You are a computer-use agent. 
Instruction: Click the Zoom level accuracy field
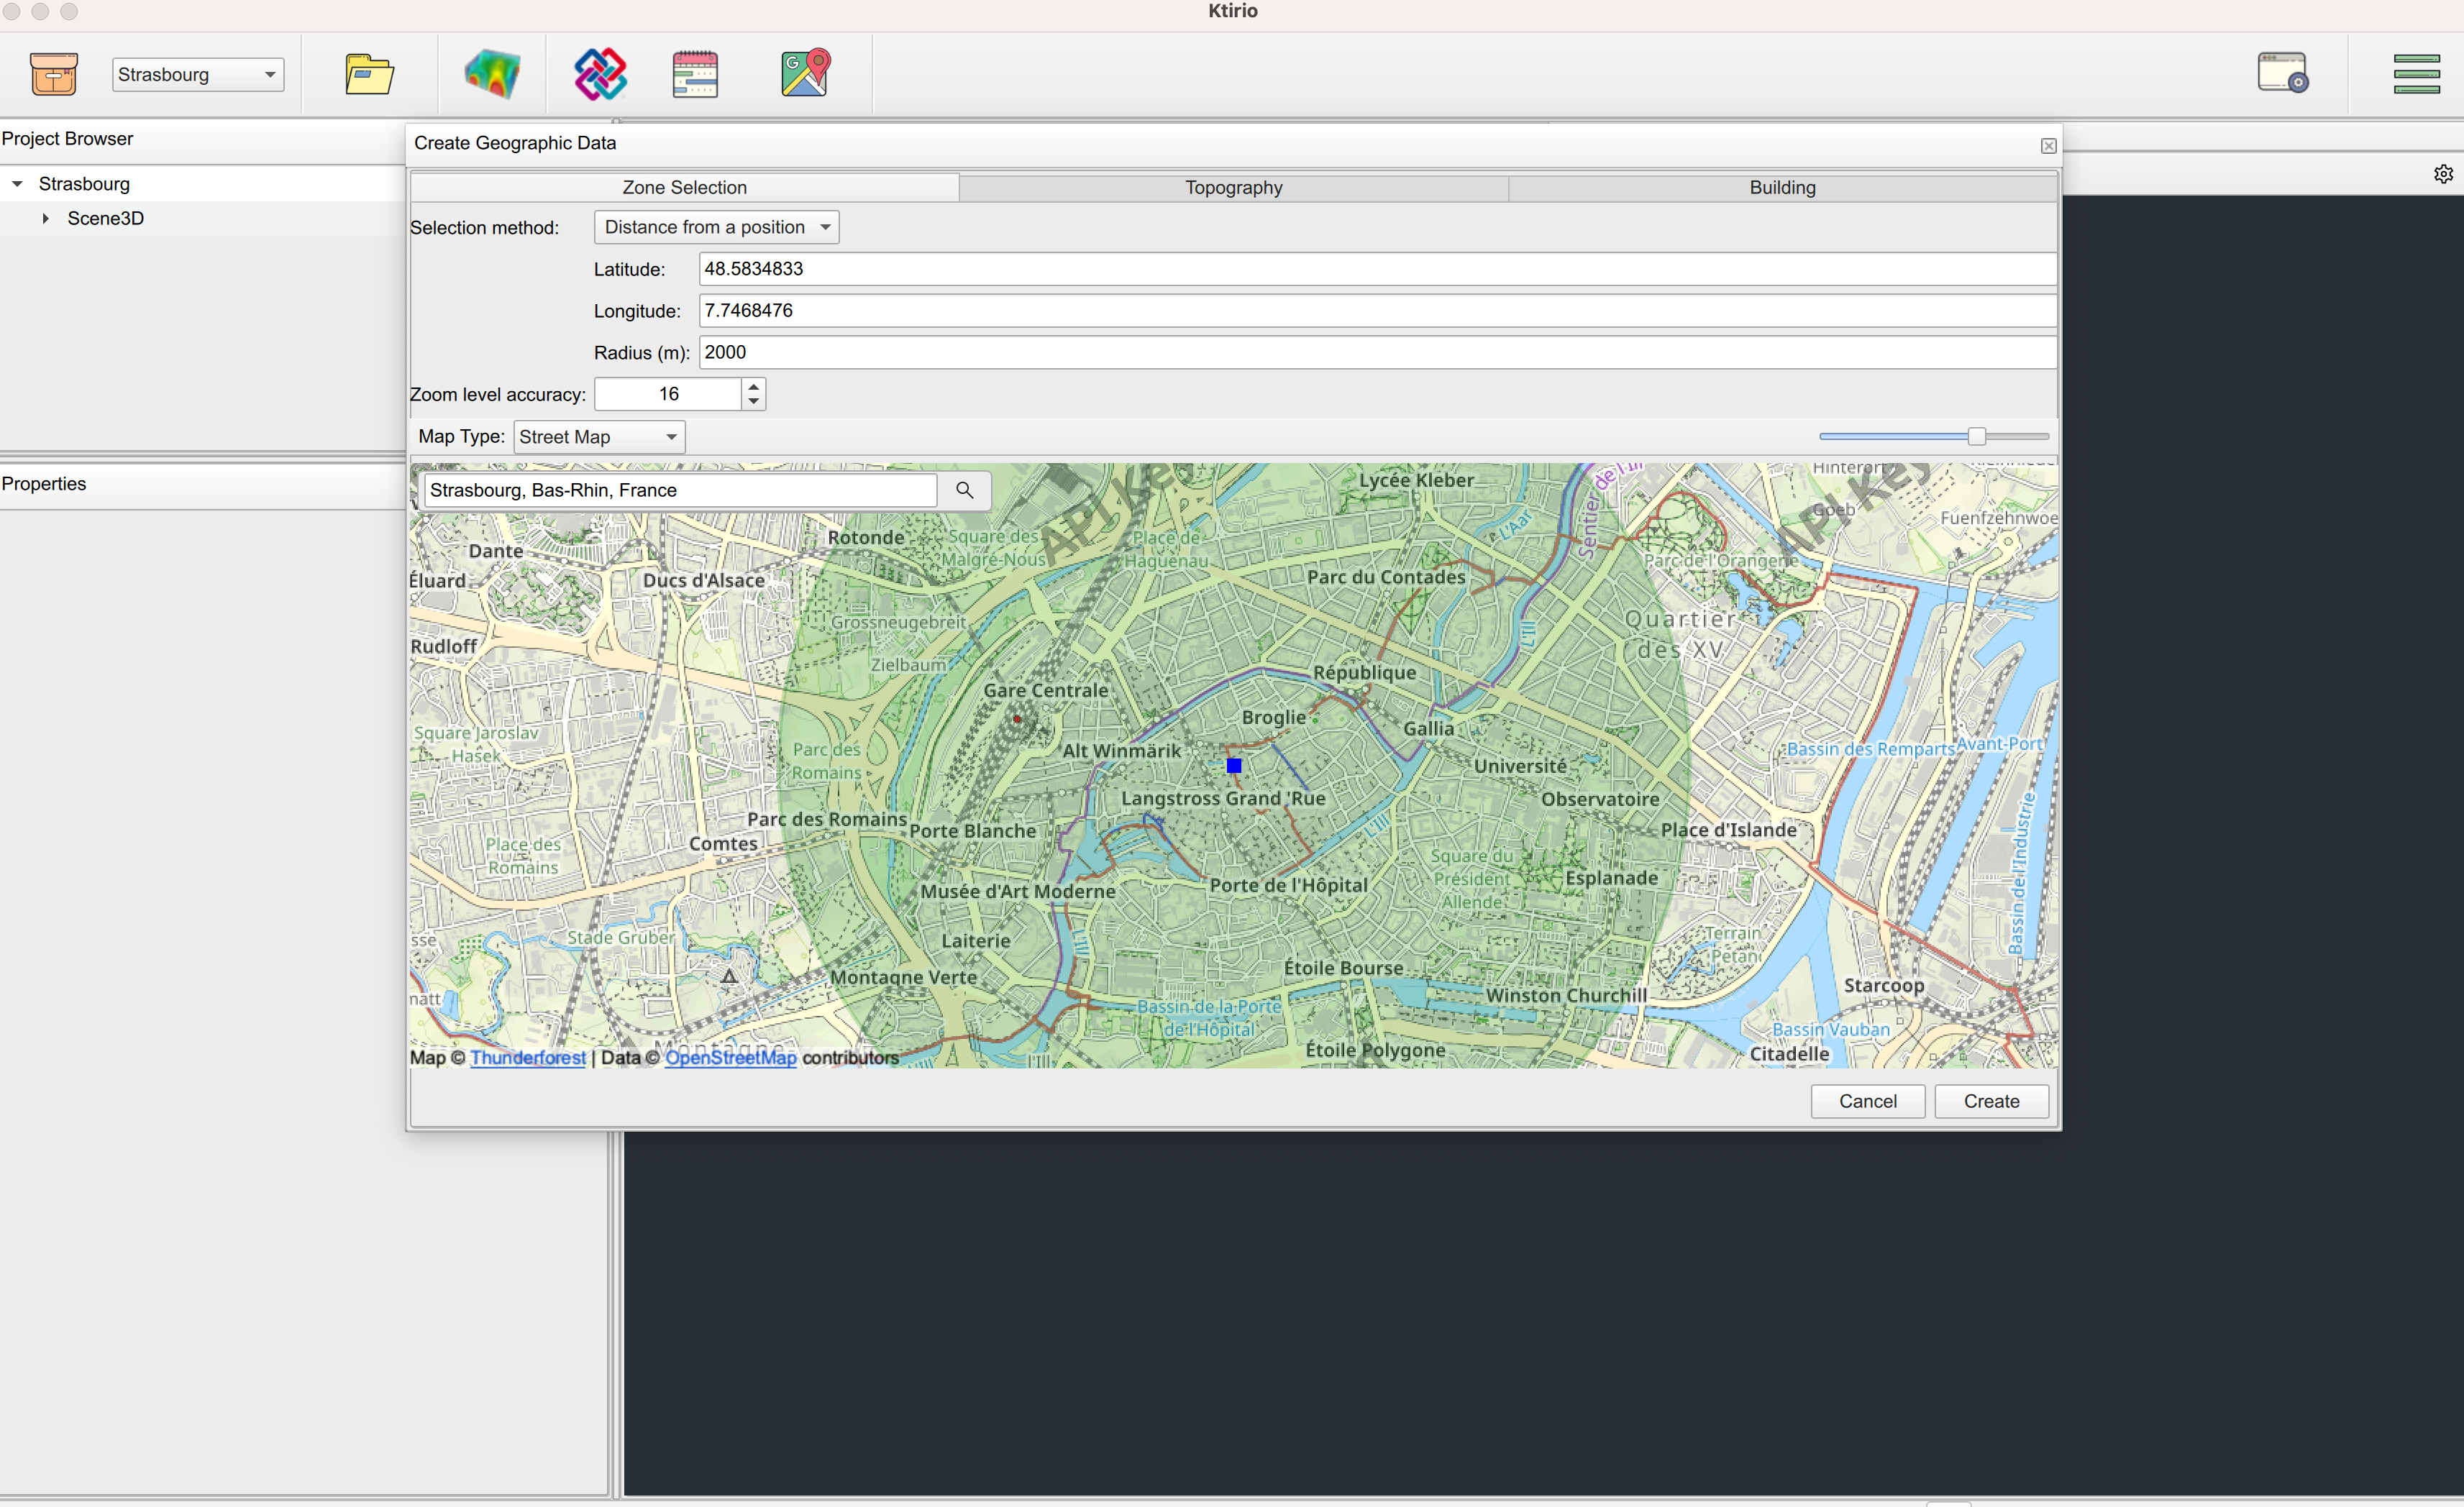point(669,394)
